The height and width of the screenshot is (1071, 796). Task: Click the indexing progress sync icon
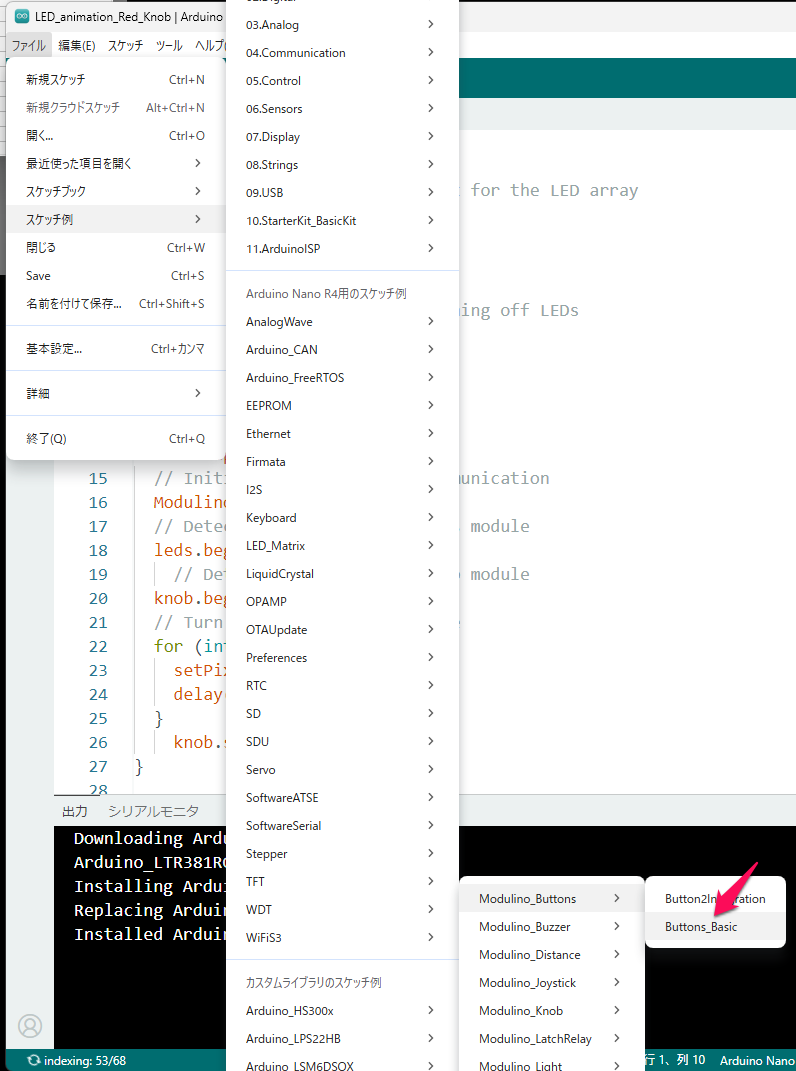pyautogui.click(x=35, y=1060)
